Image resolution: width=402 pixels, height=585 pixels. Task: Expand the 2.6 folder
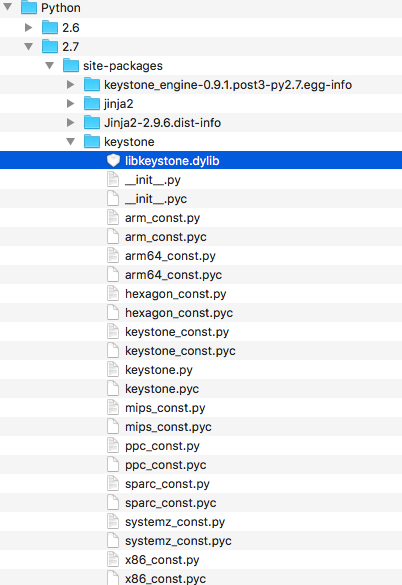click(28, 27)
